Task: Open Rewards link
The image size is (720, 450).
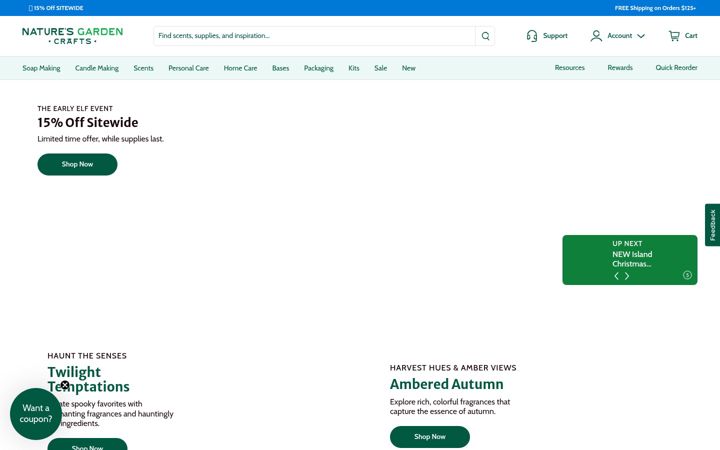Action: coord(620,68)
